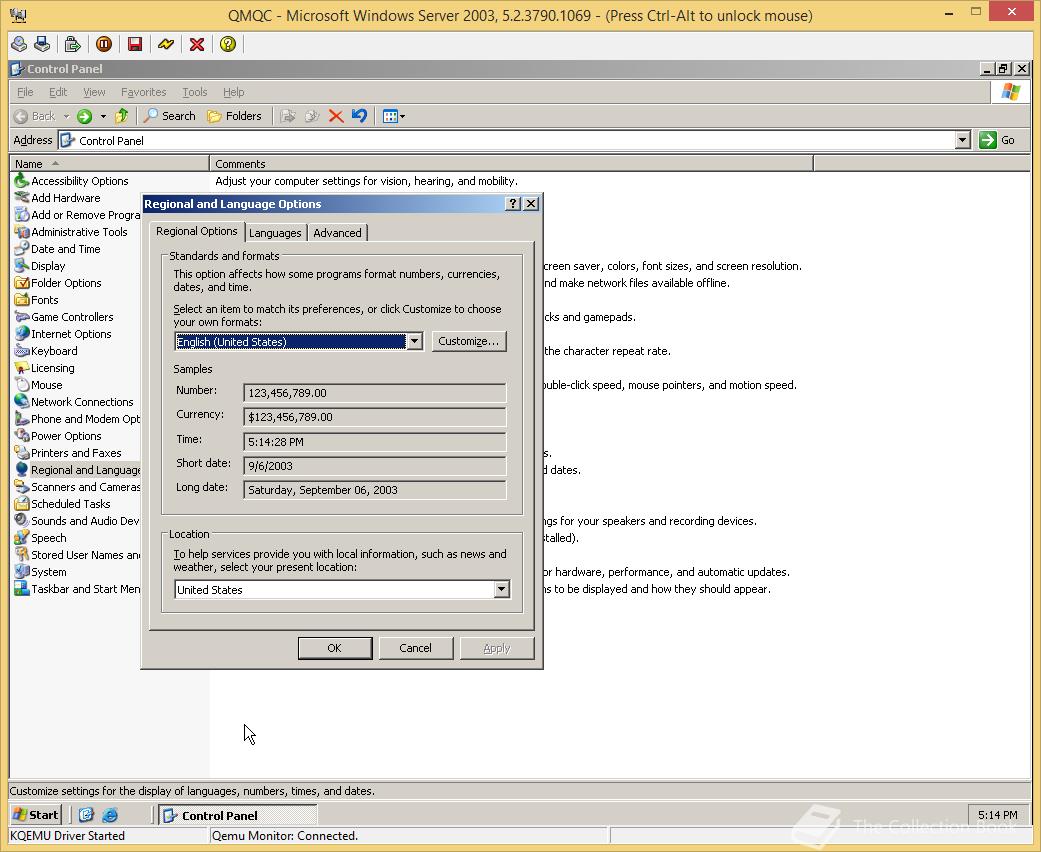Select the Regional Options tab
This screenshot has height=852, width=1041.
[x=197, y=231]
